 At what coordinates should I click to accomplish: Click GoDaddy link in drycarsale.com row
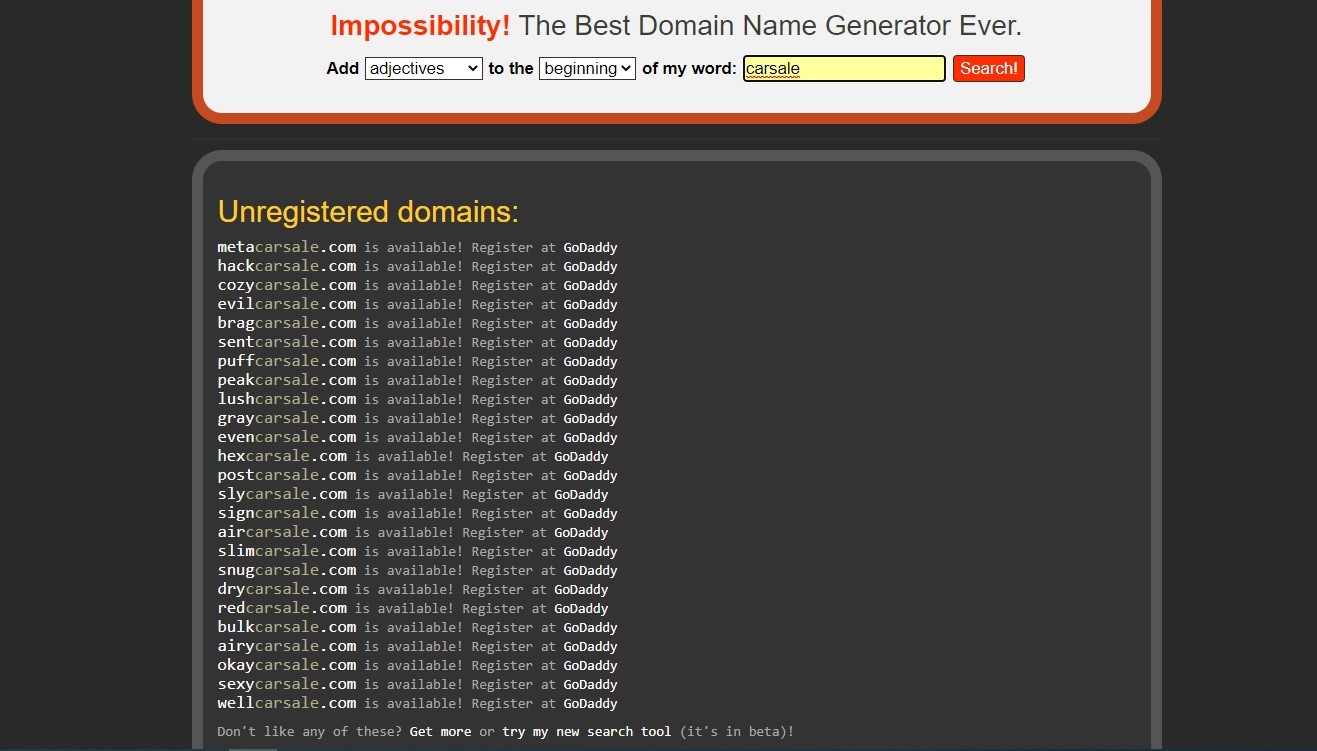[581, 590]
